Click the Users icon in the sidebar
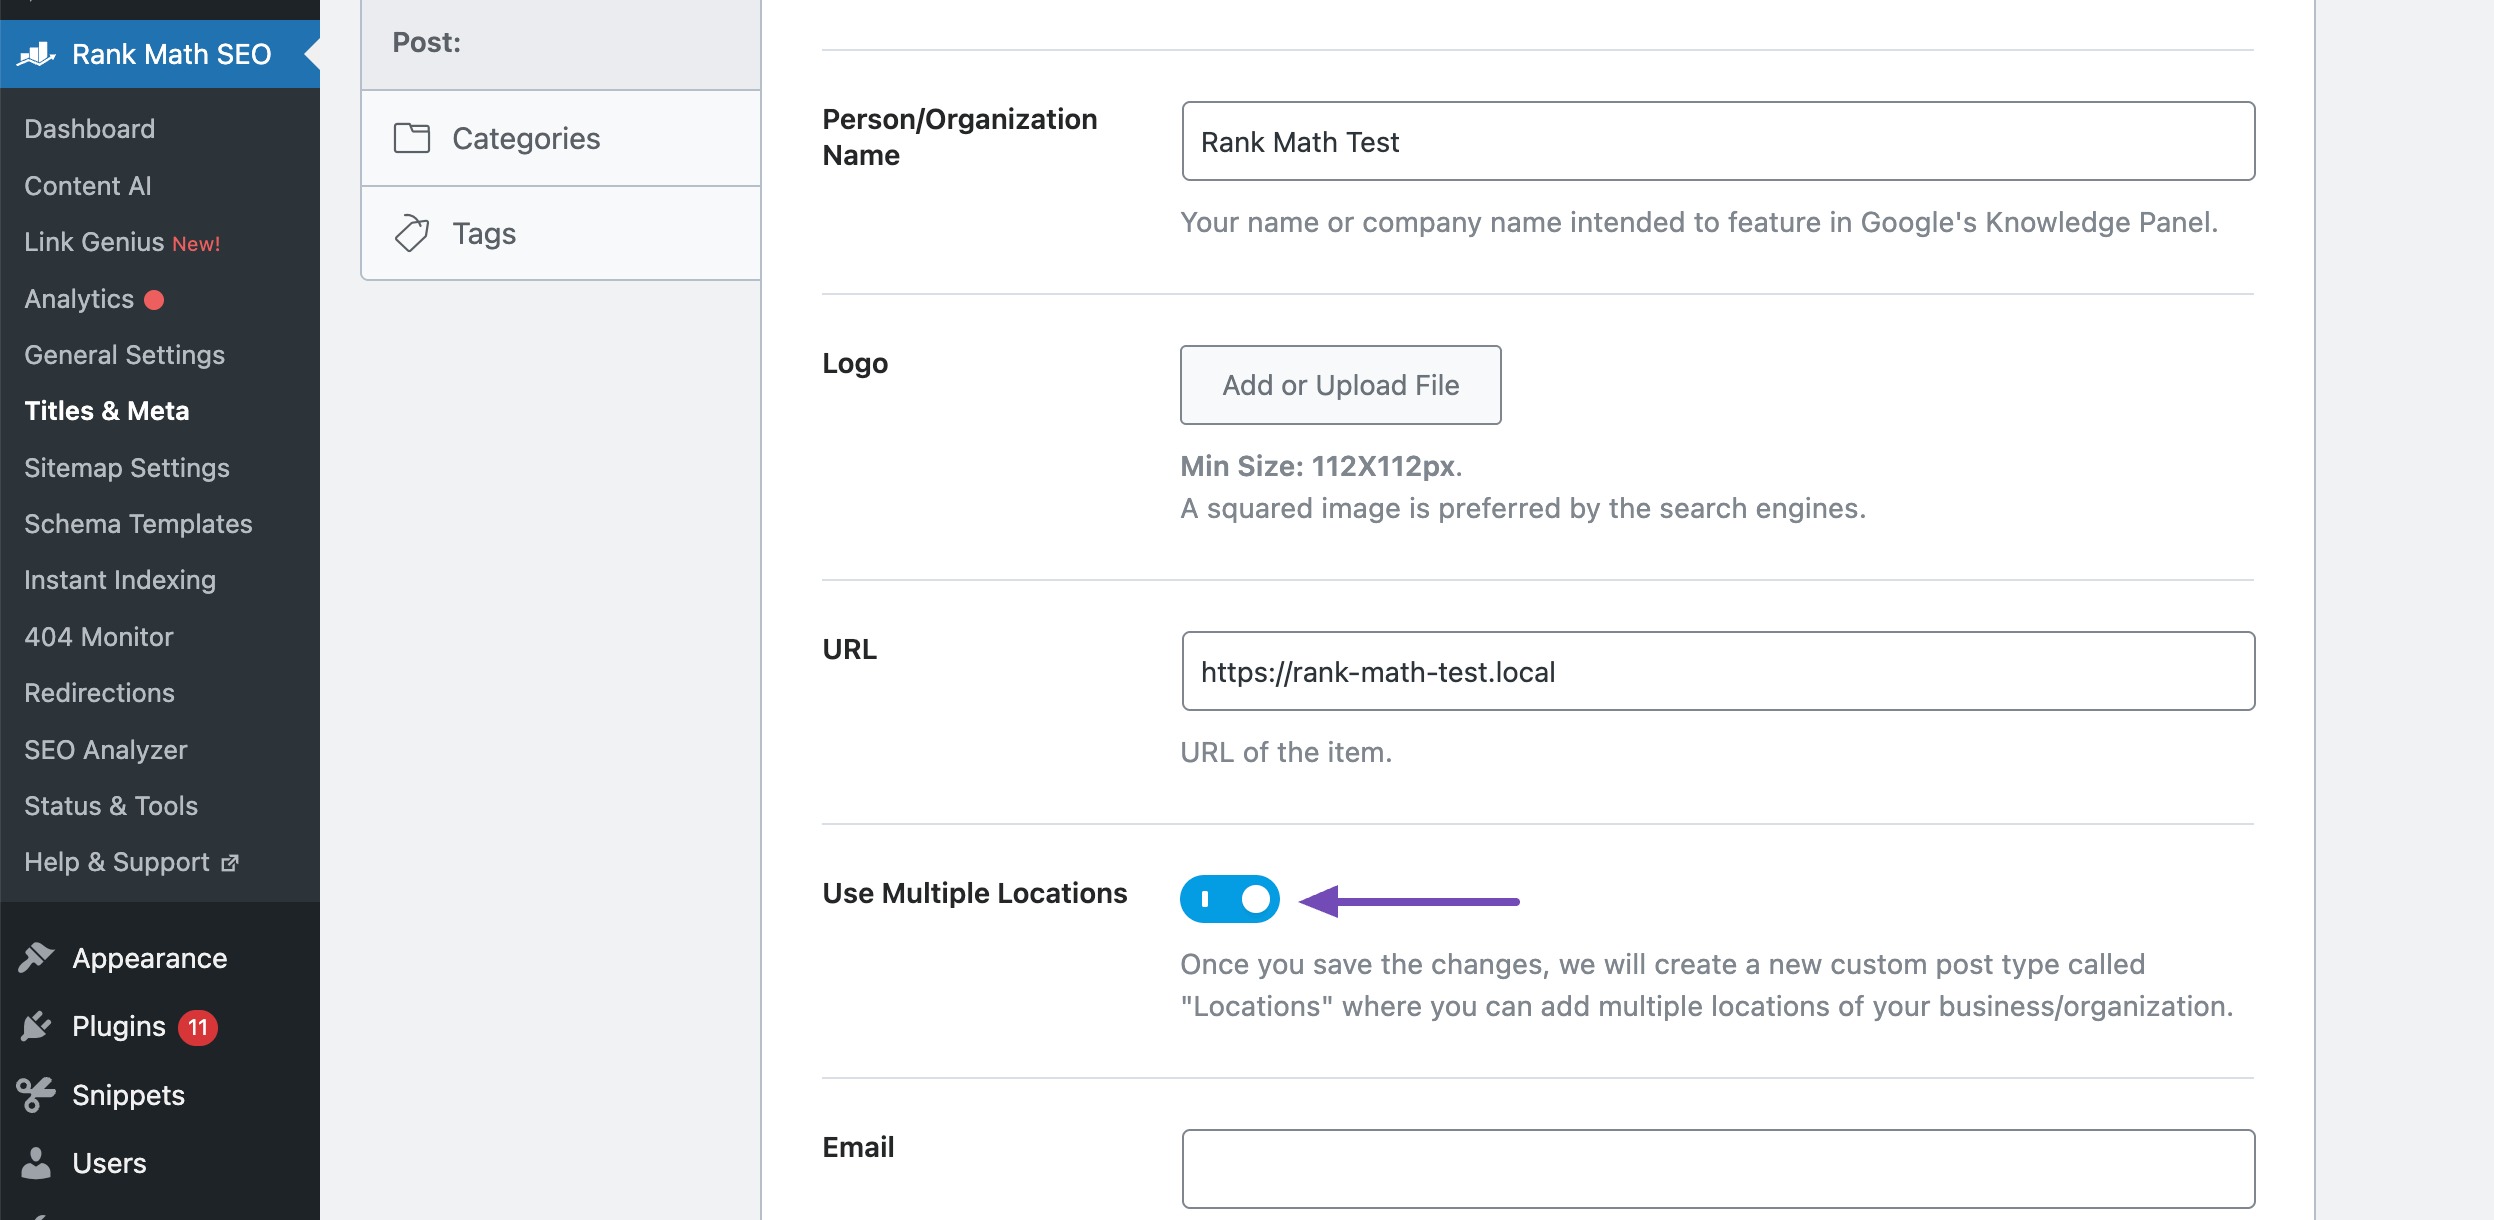The height and width of the screenshot is (1220, 2494). pyautogui.click(x=36, y=1161)
